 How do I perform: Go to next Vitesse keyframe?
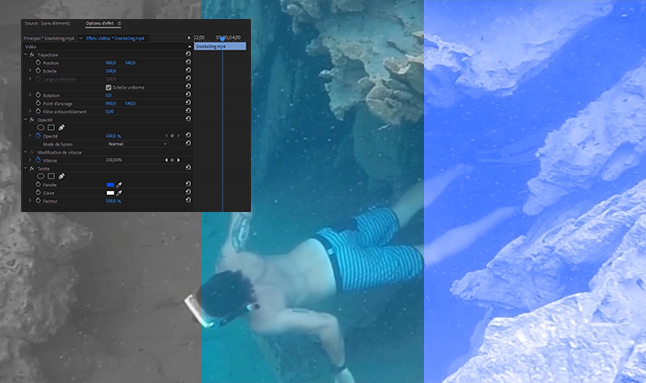178,160
